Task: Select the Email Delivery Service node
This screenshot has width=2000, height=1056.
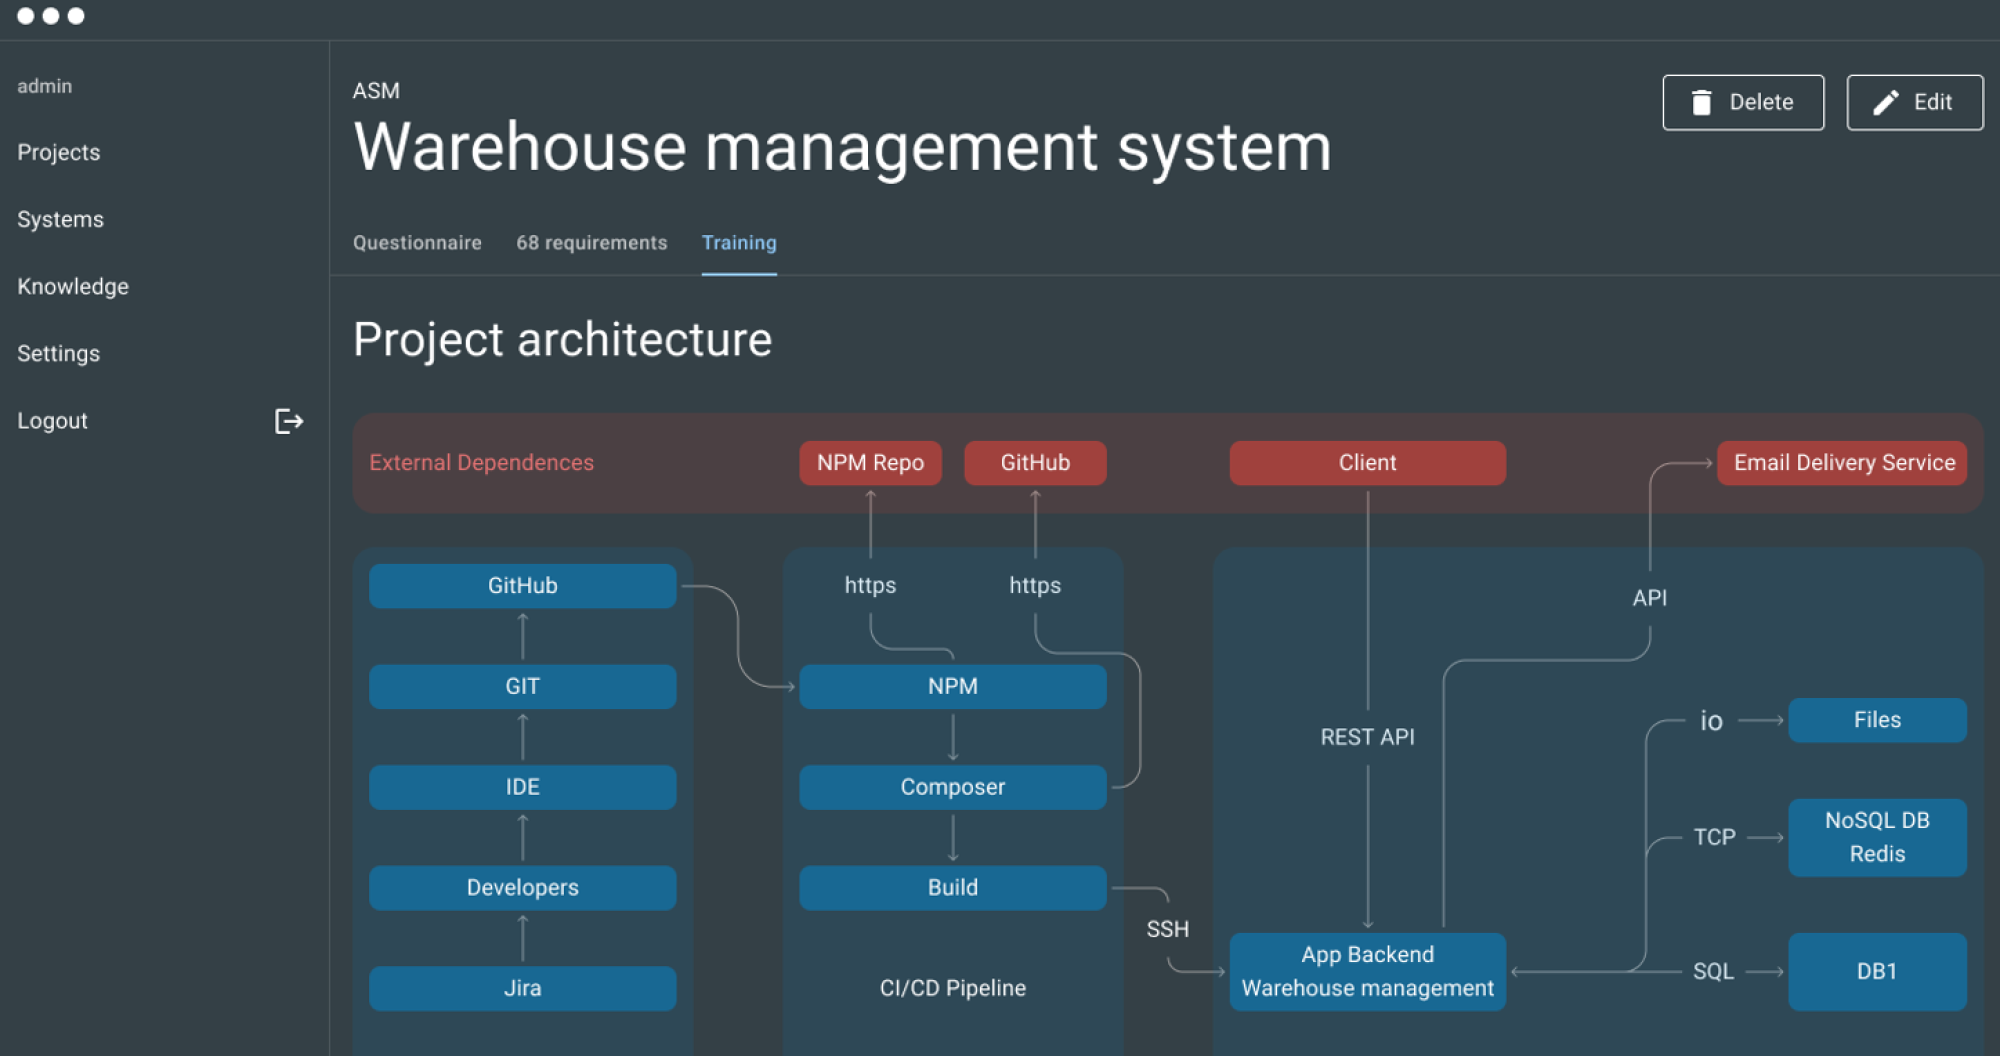Action: tap(1842, 463)
